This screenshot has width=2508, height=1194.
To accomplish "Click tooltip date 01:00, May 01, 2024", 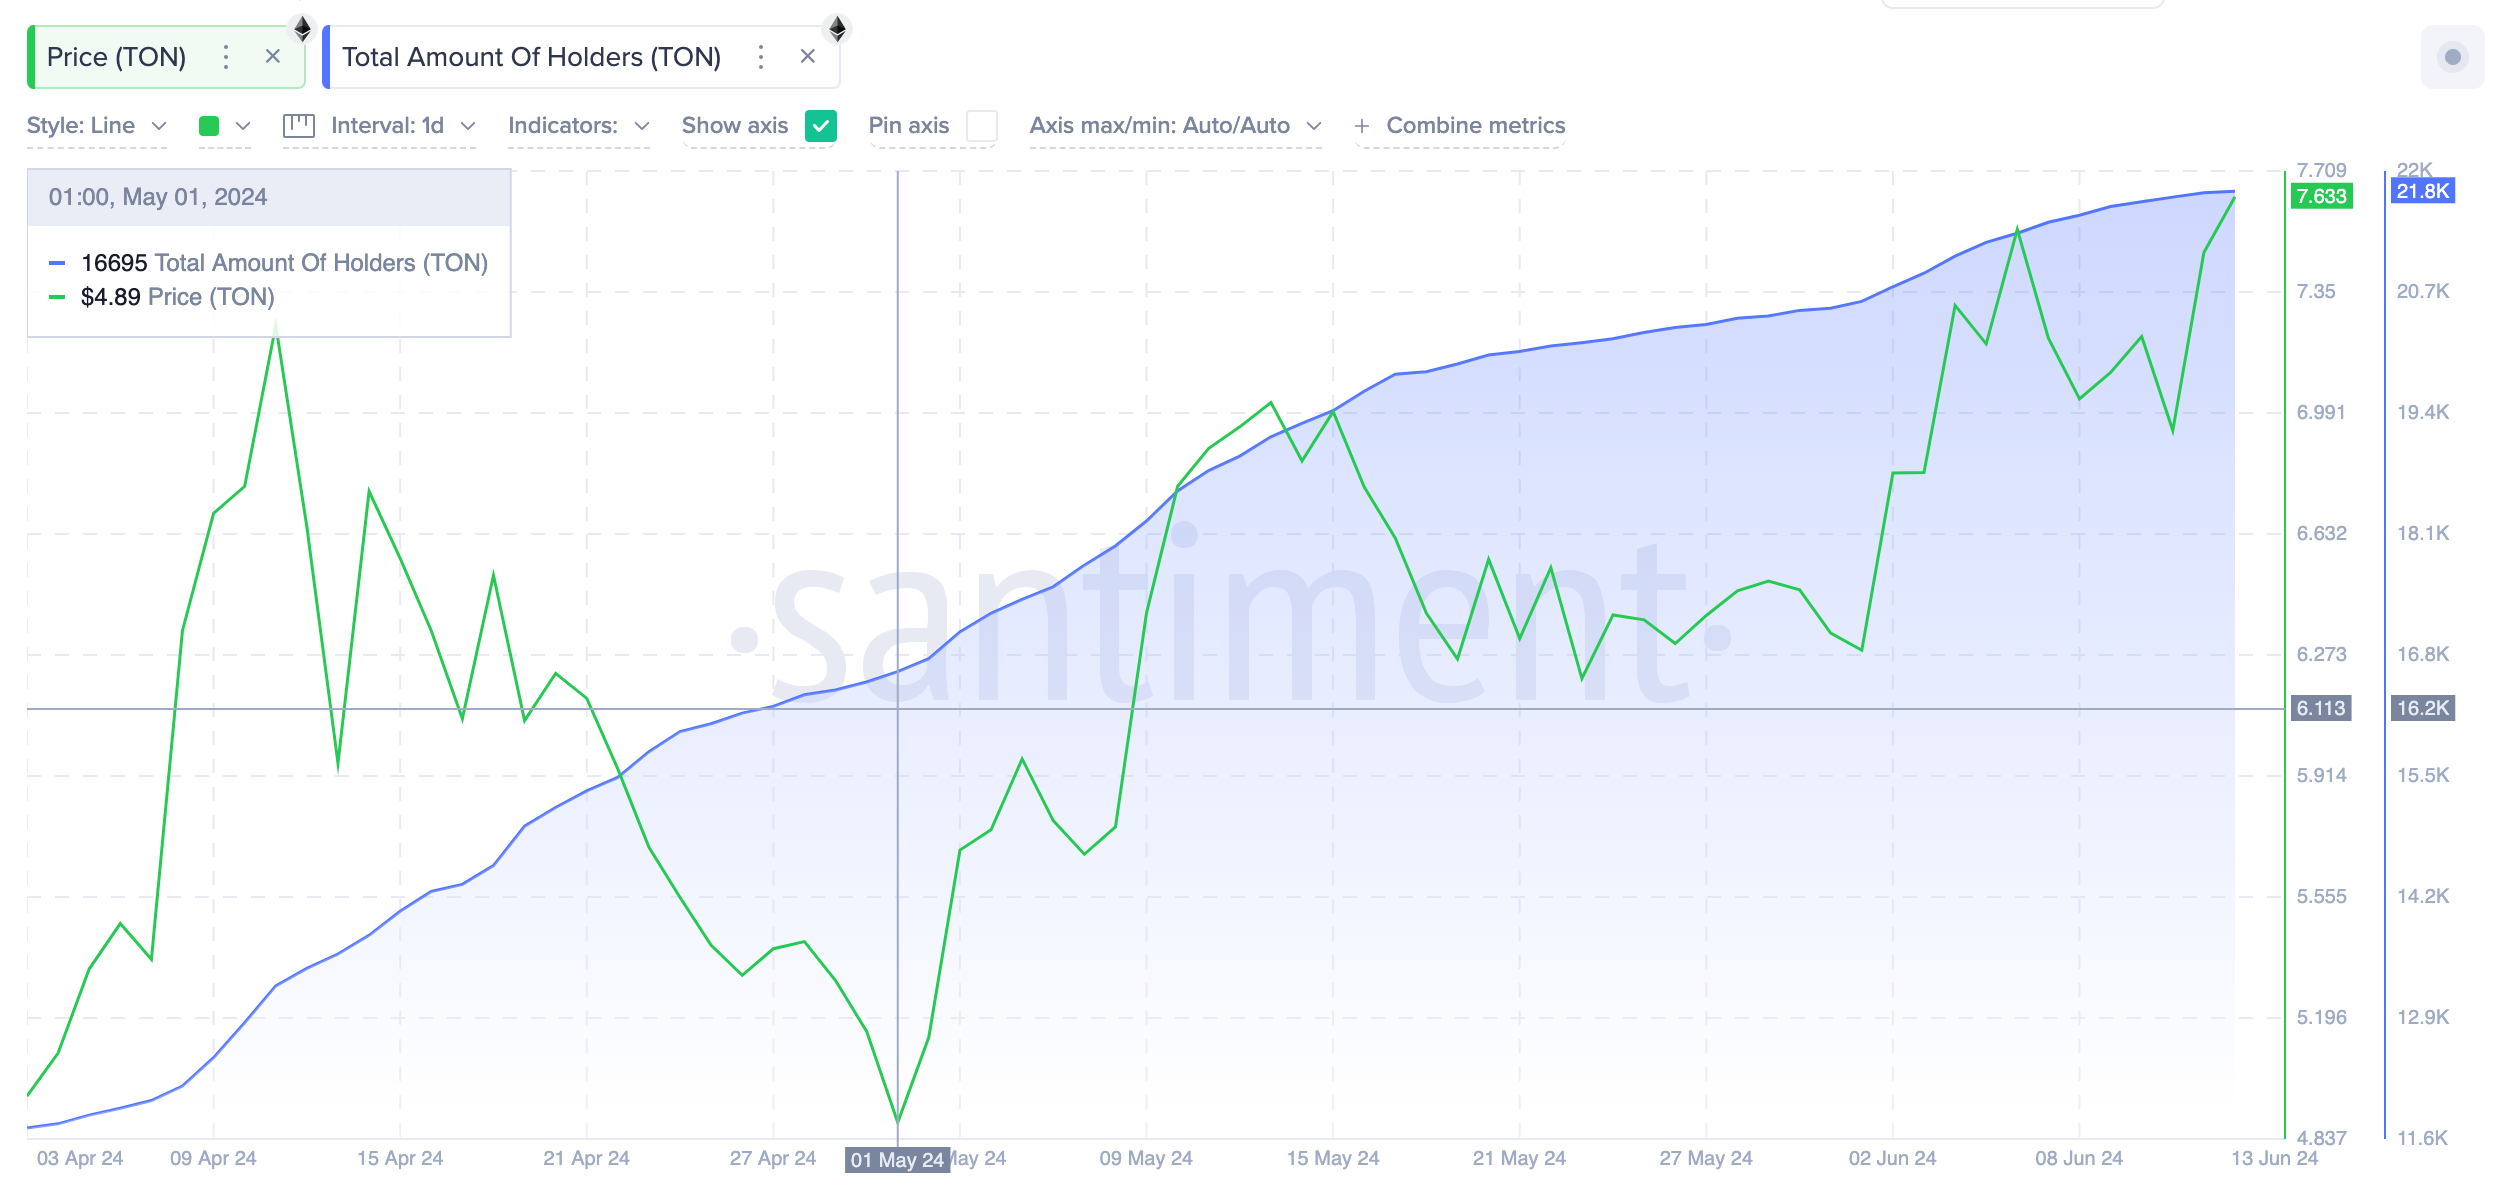I will (x=158, y=197).
